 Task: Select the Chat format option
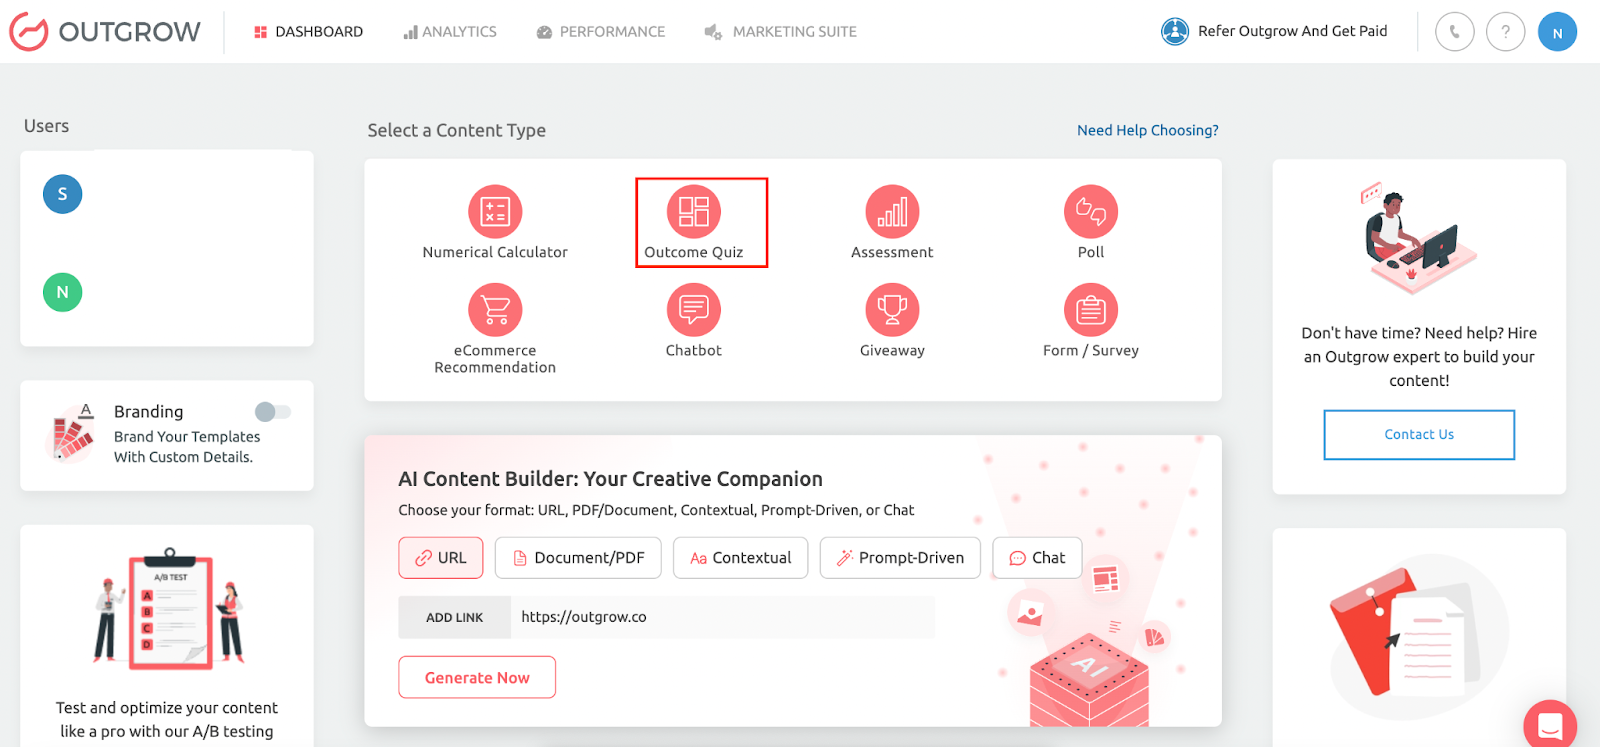point(1037,558)
